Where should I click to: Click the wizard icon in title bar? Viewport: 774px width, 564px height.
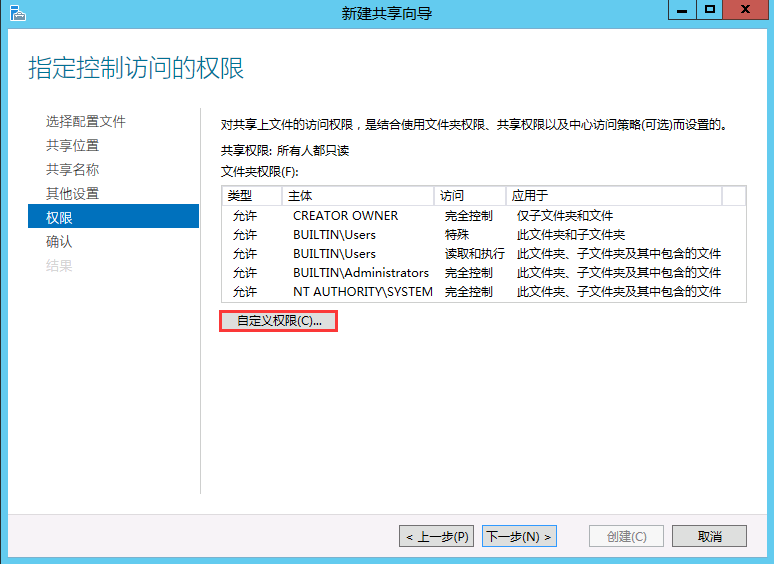(x=17, y=13)
